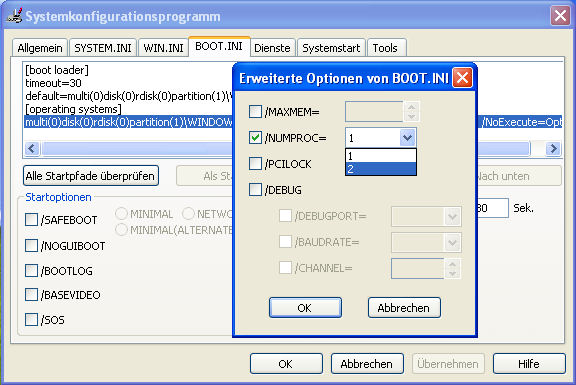Switch to the Systemstart tab
576x385 pixels.
pyautogui.click(x=331, y=48)
